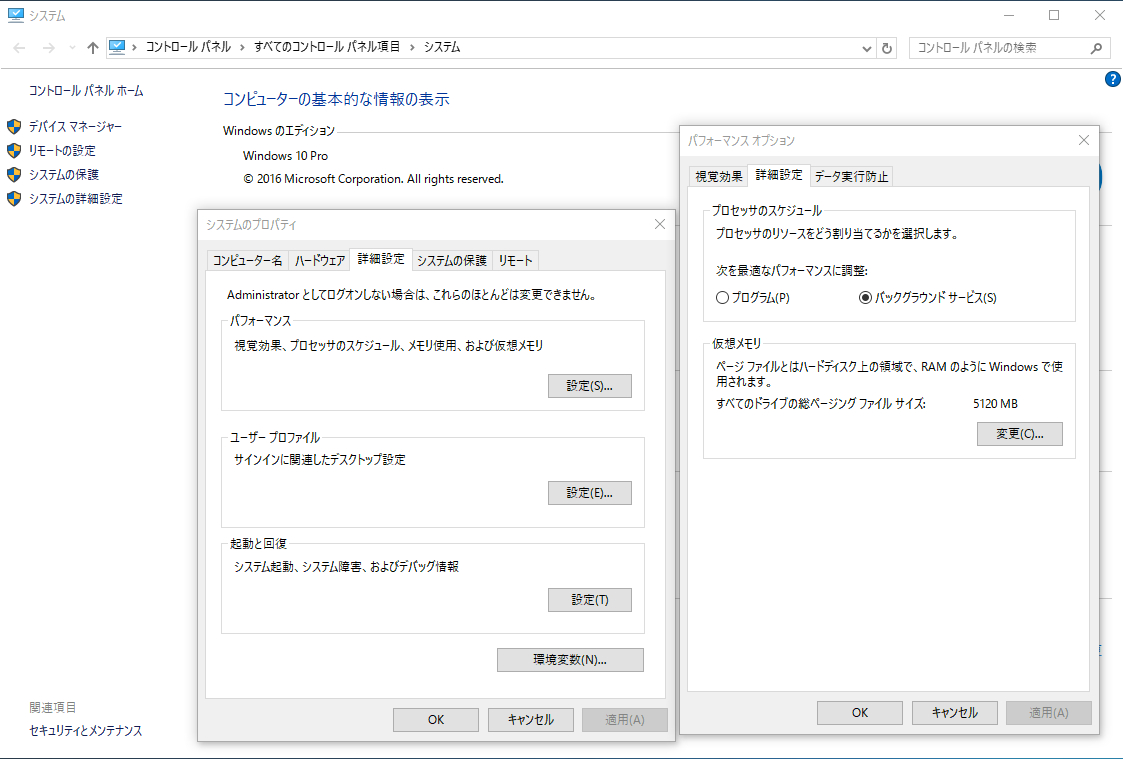Click OK in パフォーマンス オプション
The height and width of the screenshot is (759, 1123).
(860, 712)
